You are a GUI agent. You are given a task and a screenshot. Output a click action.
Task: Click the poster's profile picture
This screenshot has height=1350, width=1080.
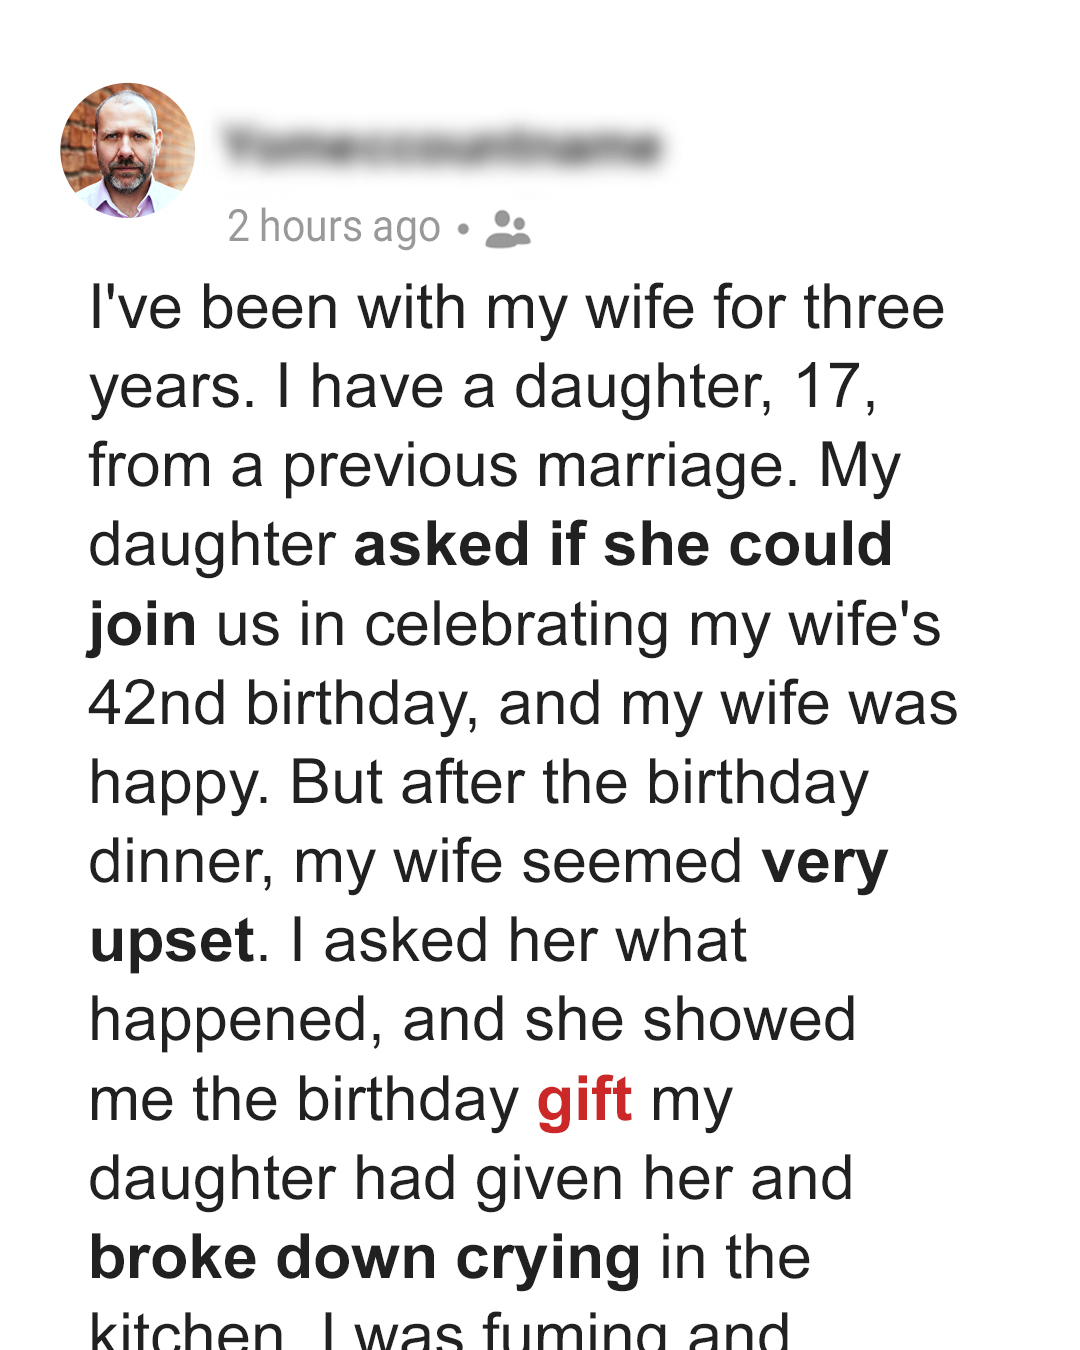127,150
